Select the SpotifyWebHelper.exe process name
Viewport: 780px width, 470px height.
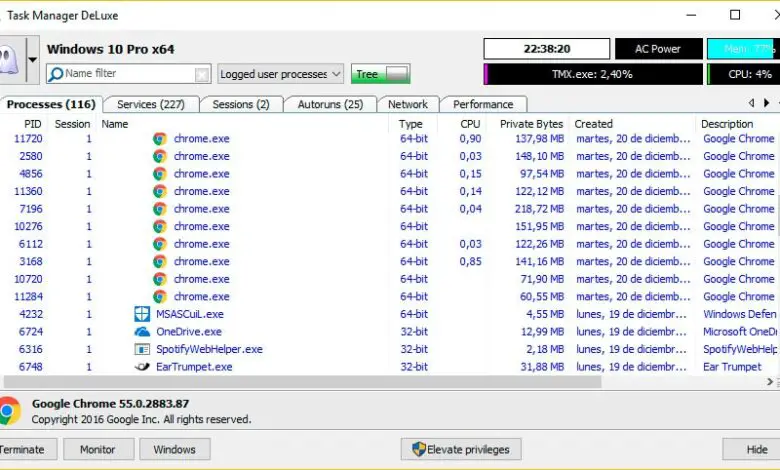coord(209,349)
